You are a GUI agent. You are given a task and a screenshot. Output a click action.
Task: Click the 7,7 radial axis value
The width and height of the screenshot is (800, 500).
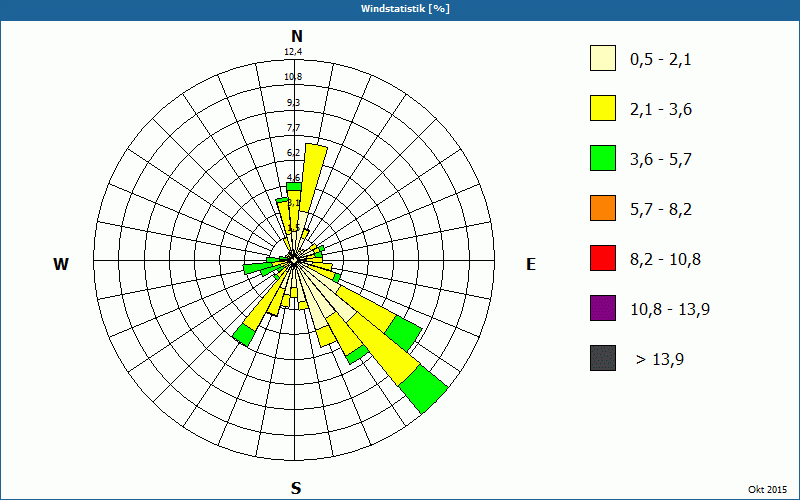[293, 128]
